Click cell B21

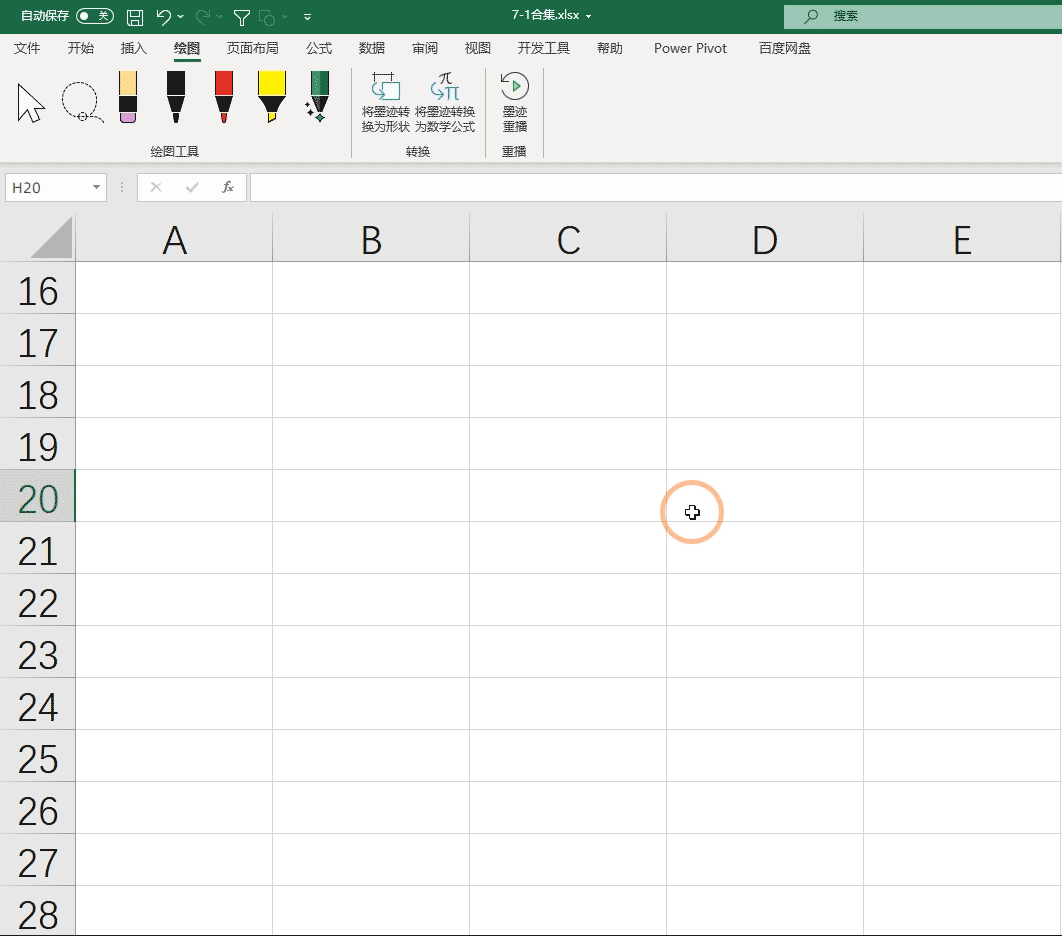tap(371, 548)
